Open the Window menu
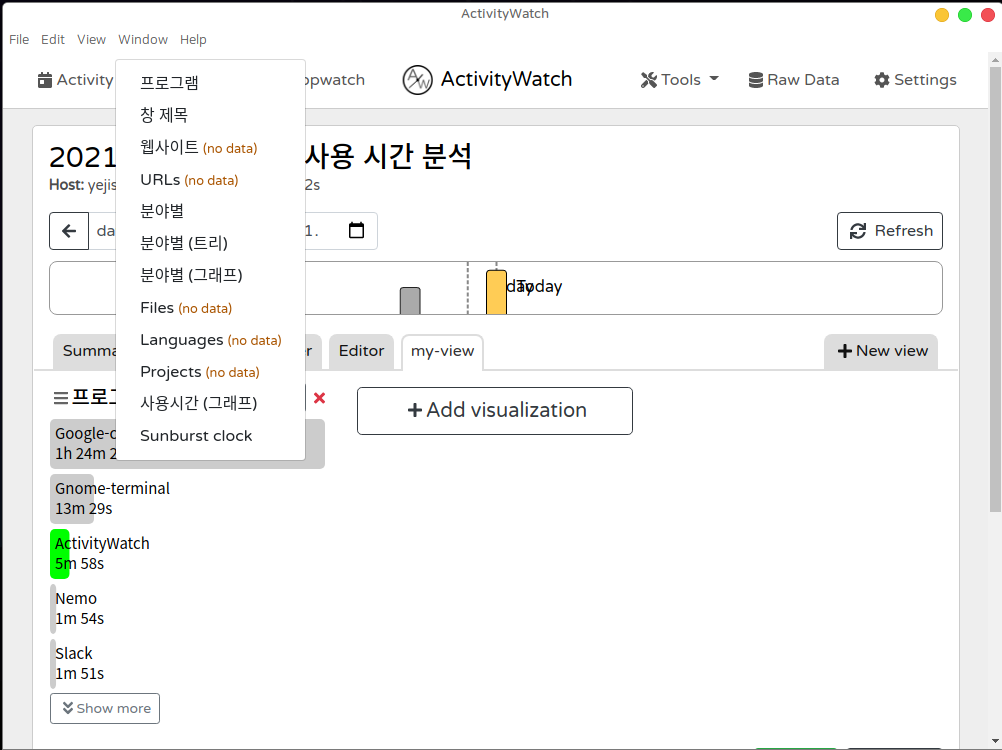1002x750 pixels. tap(143, 40)
